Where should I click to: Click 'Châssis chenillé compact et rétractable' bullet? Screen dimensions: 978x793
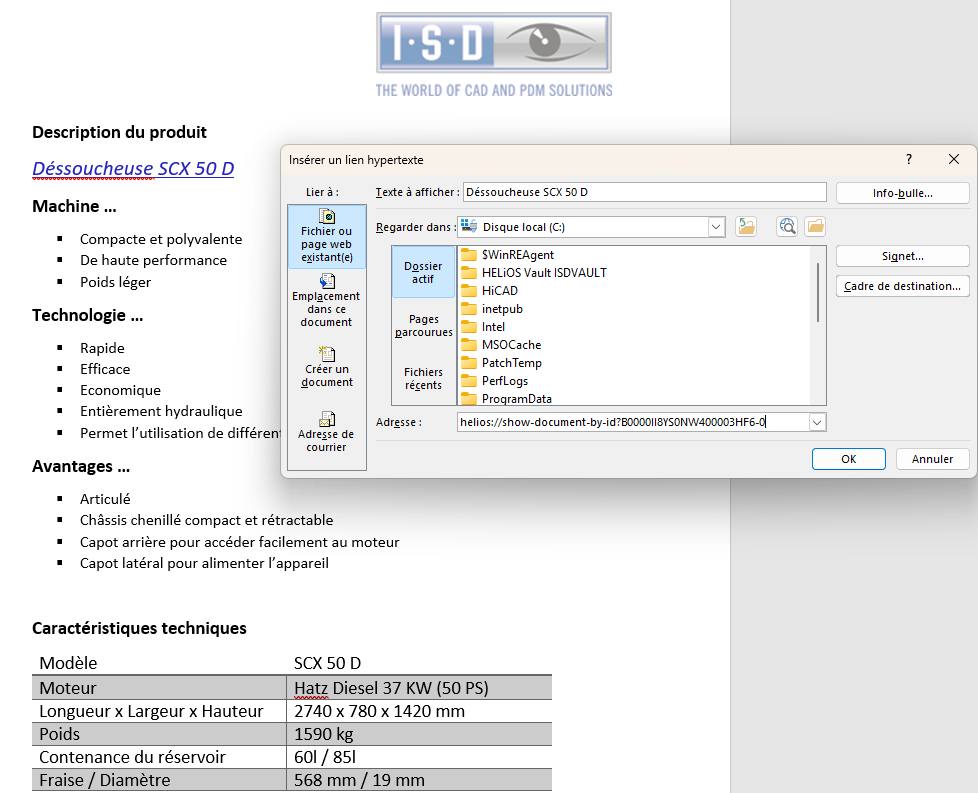[206, 520]
